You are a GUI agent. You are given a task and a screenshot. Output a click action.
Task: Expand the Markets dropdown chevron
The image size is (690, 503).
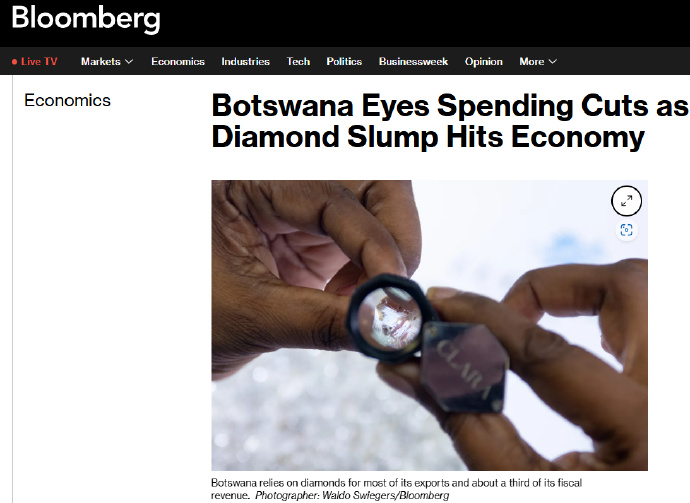(129, 62)
